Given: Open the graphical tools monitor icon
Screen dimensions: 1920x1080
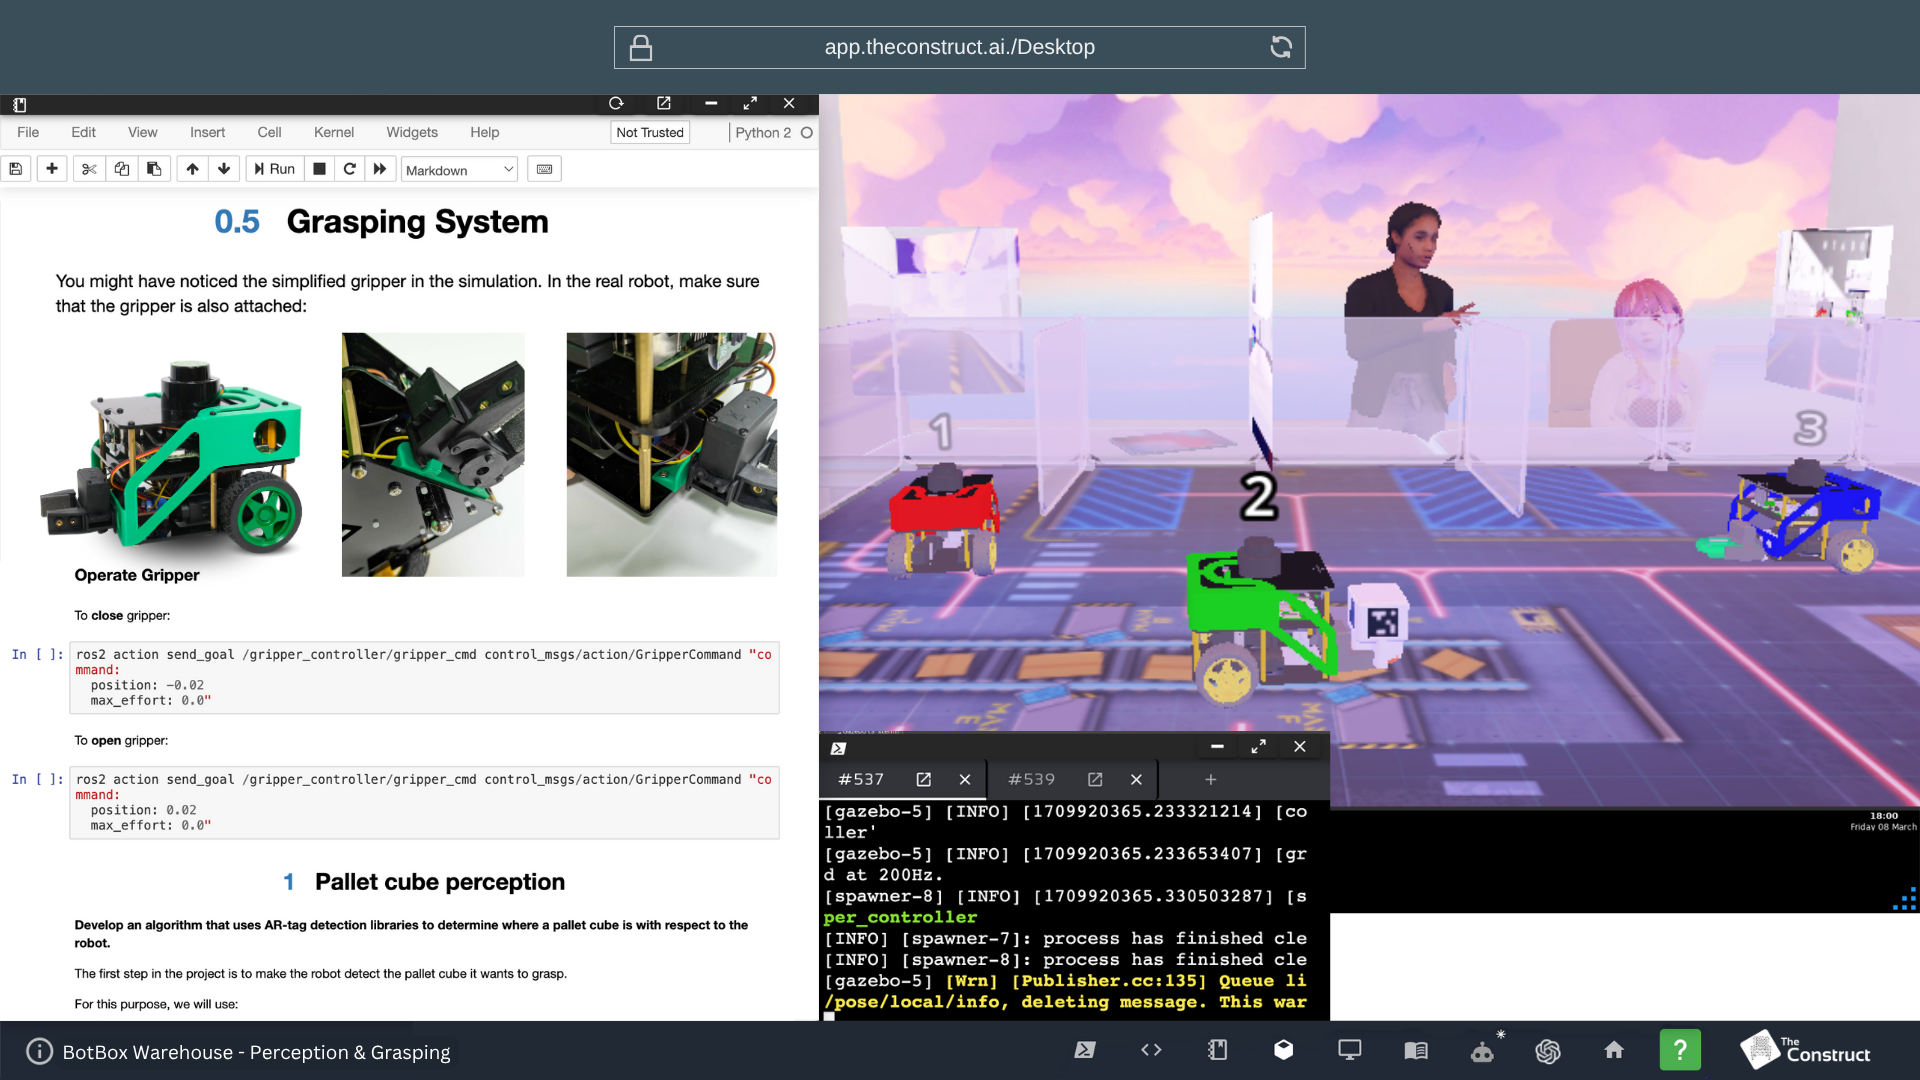Looking at the screenshot, I should 1350,1050.
